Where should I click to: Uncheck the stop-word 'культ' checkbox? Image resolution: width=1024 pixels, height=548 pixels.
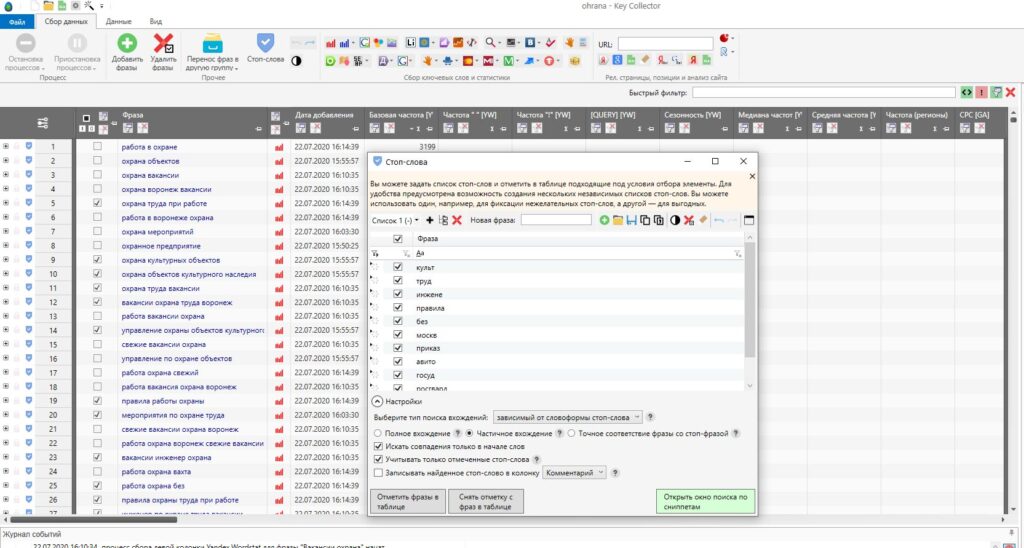coord(398,268)
